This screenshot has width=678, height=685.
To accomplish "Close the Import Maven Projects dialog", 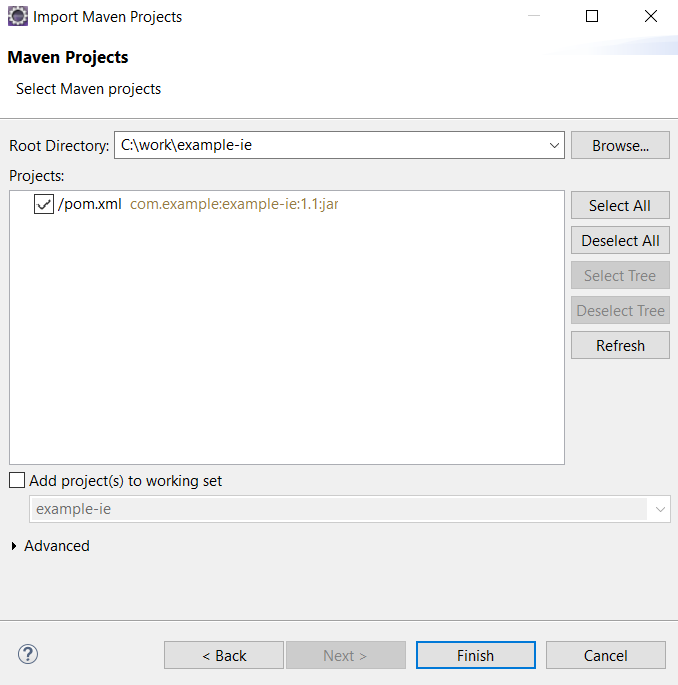I will click(651, 16).
